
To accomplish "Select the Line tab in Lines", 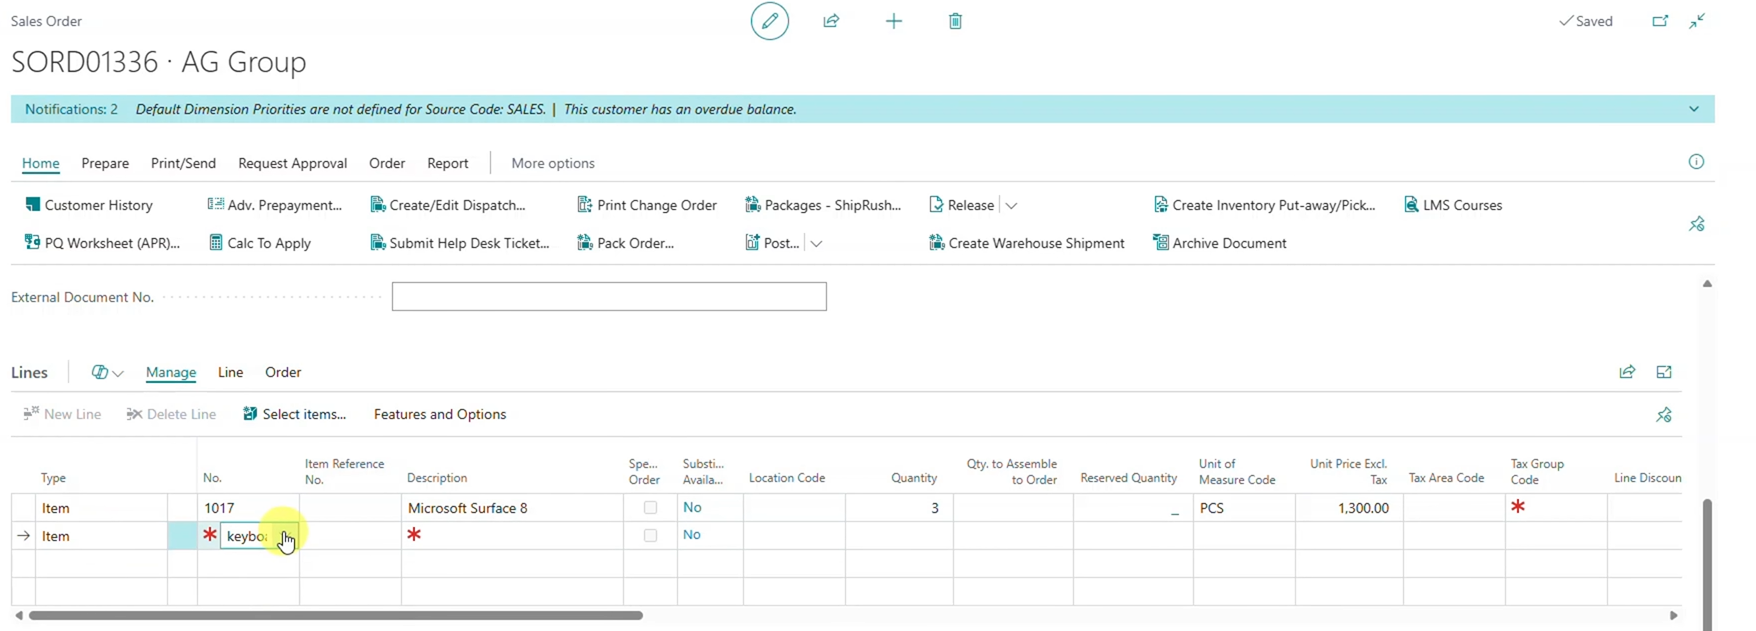I will [230, 372].
